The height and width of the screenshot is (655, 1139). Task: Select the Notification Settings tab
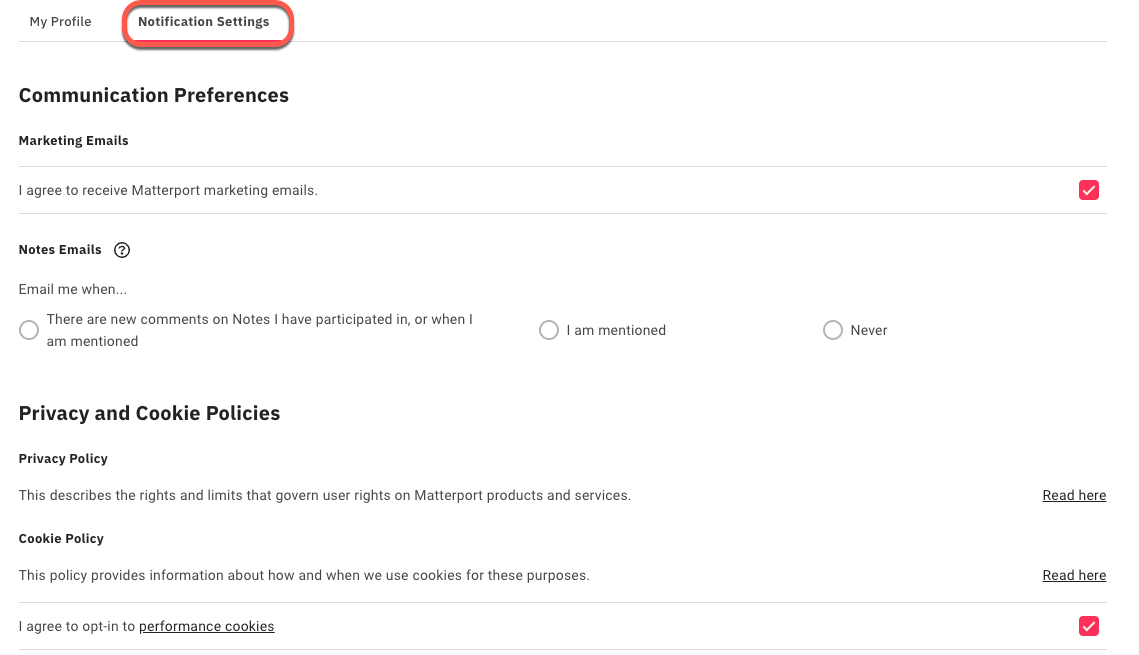(204, 22)
